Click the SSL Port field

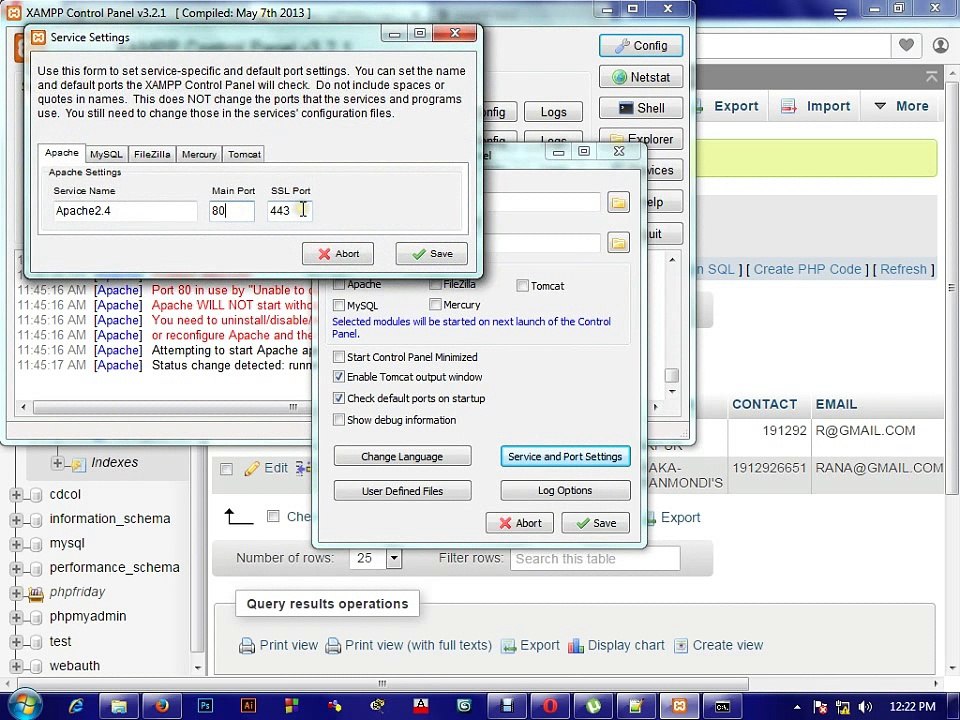click(290, 211)
